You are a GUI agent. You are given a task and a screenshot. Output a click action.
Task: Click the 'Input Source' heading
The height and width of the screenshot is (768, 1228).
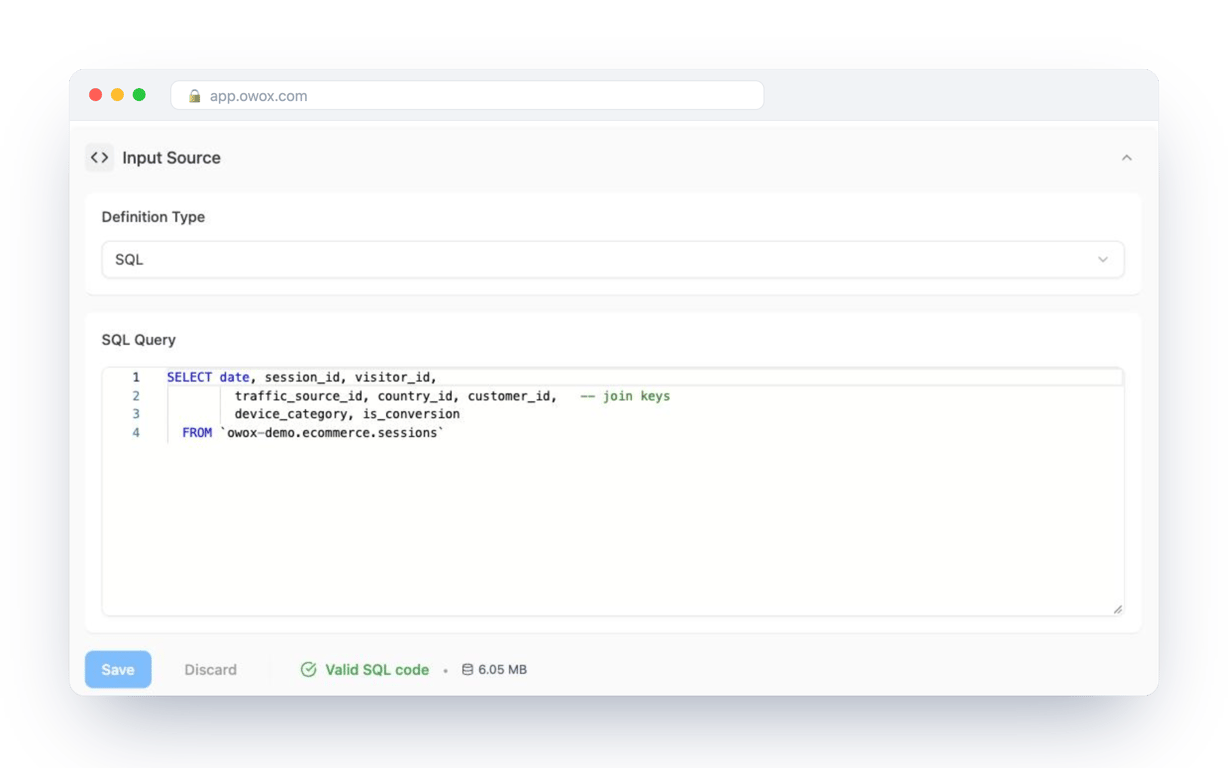(171, 158)
